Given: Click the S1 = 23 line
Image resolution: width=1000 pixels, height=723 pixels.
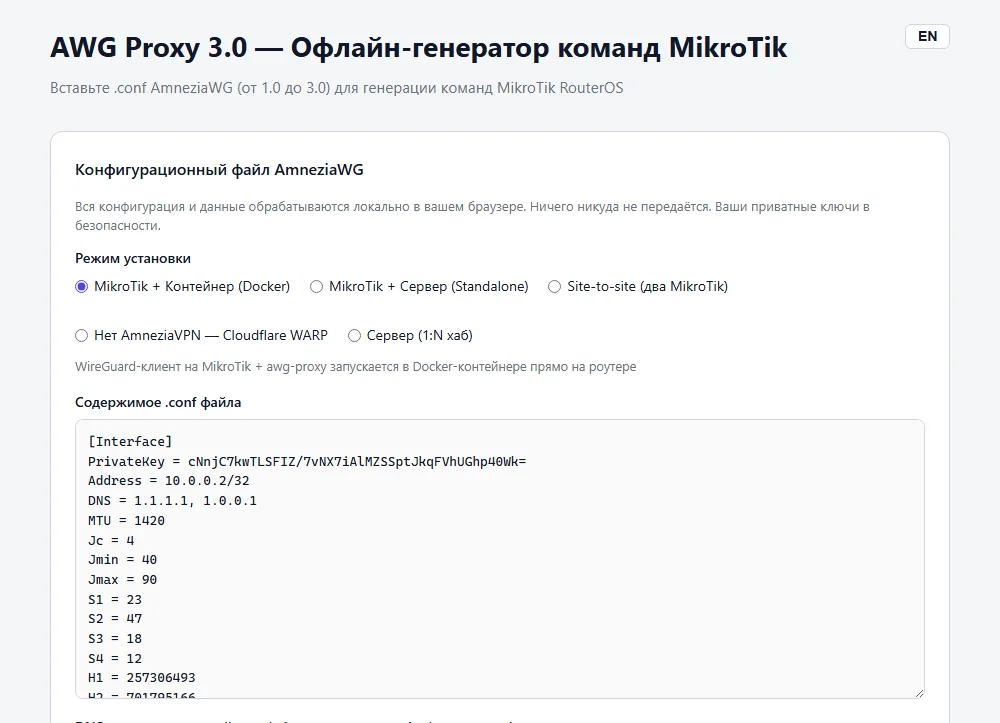Looking at the screenshot, I should pos(115,599).
